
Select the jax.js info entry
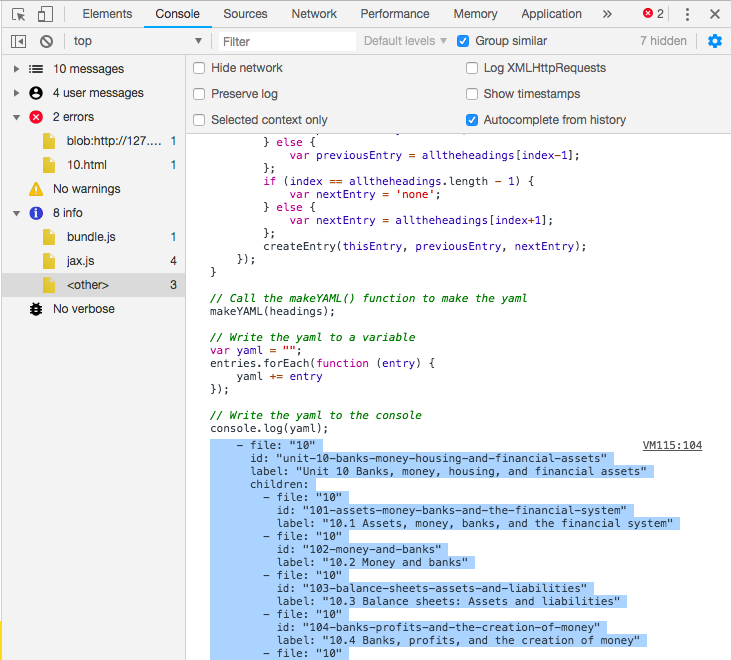(94, 261)
